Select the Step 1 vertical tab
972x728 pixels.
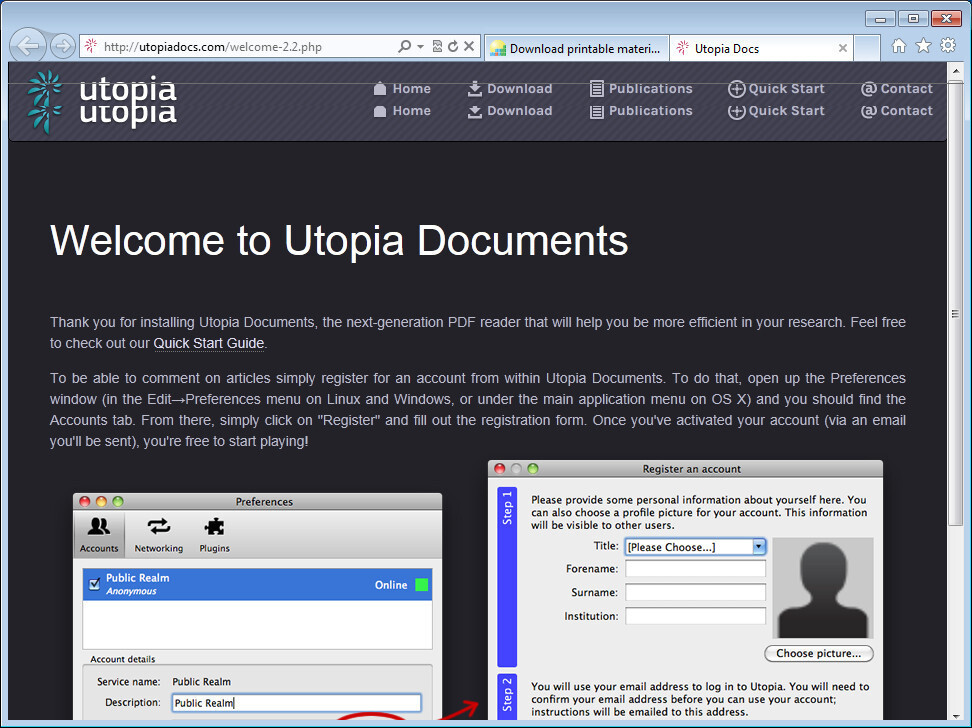point(507,576)
